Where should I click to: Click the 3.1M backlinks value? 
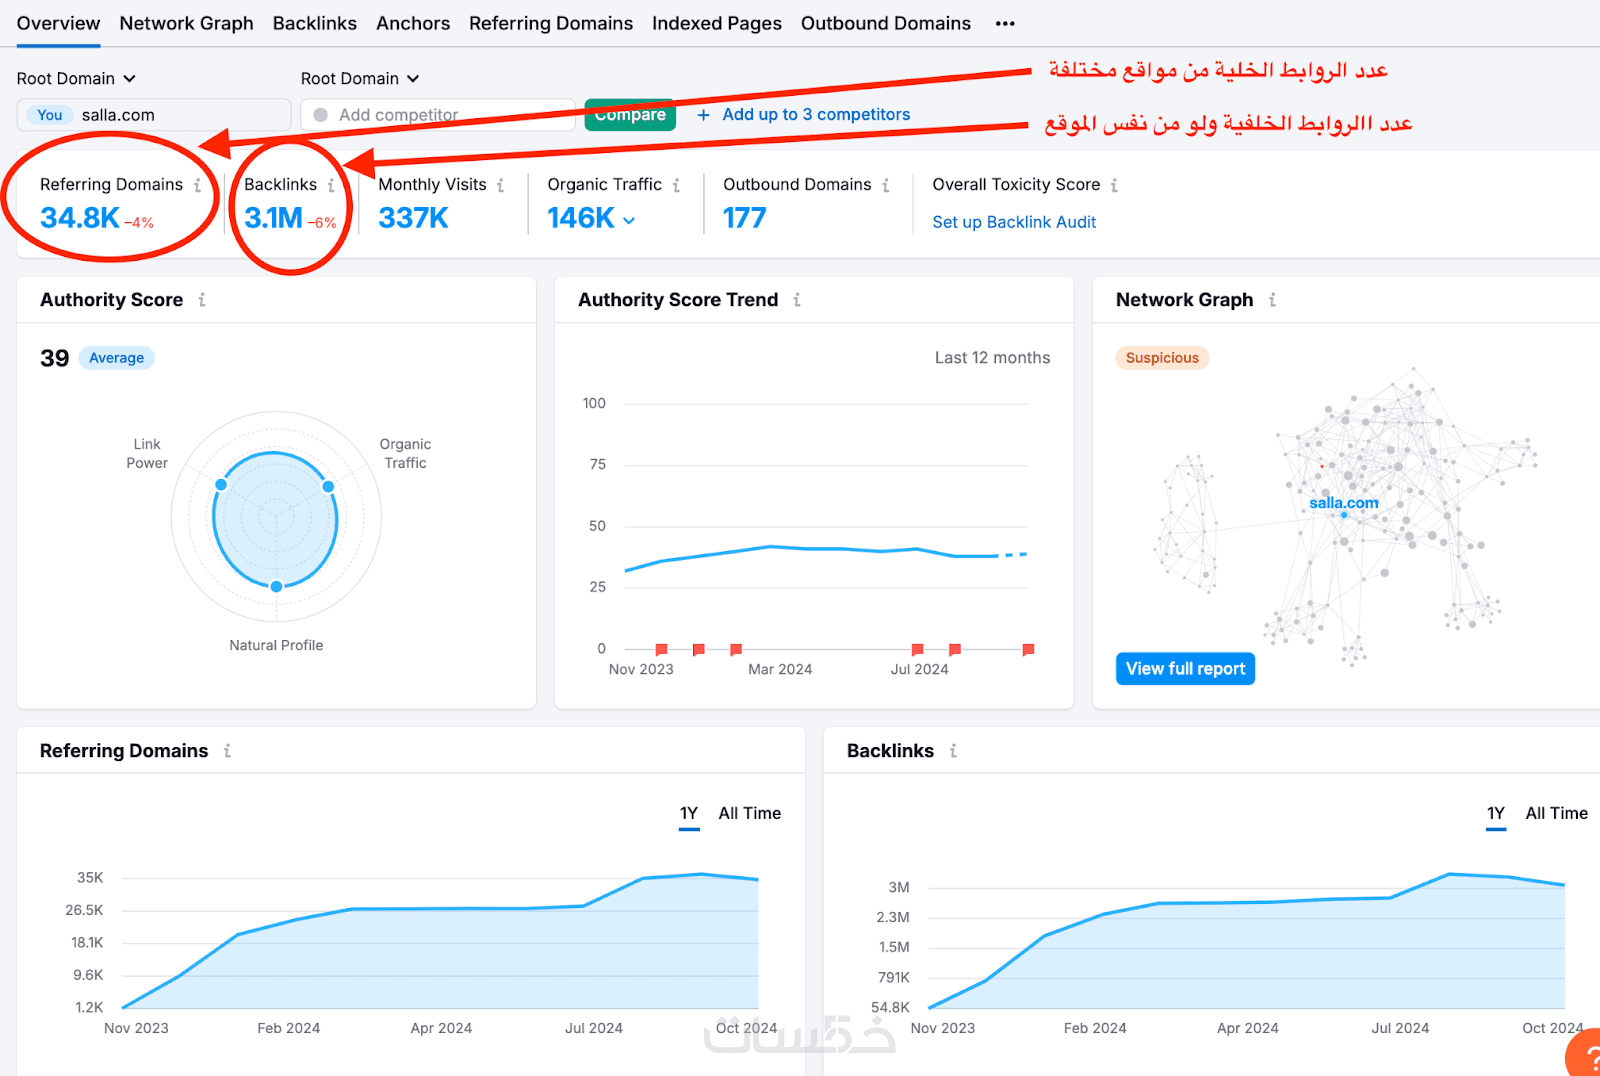(x=273, y=218)
